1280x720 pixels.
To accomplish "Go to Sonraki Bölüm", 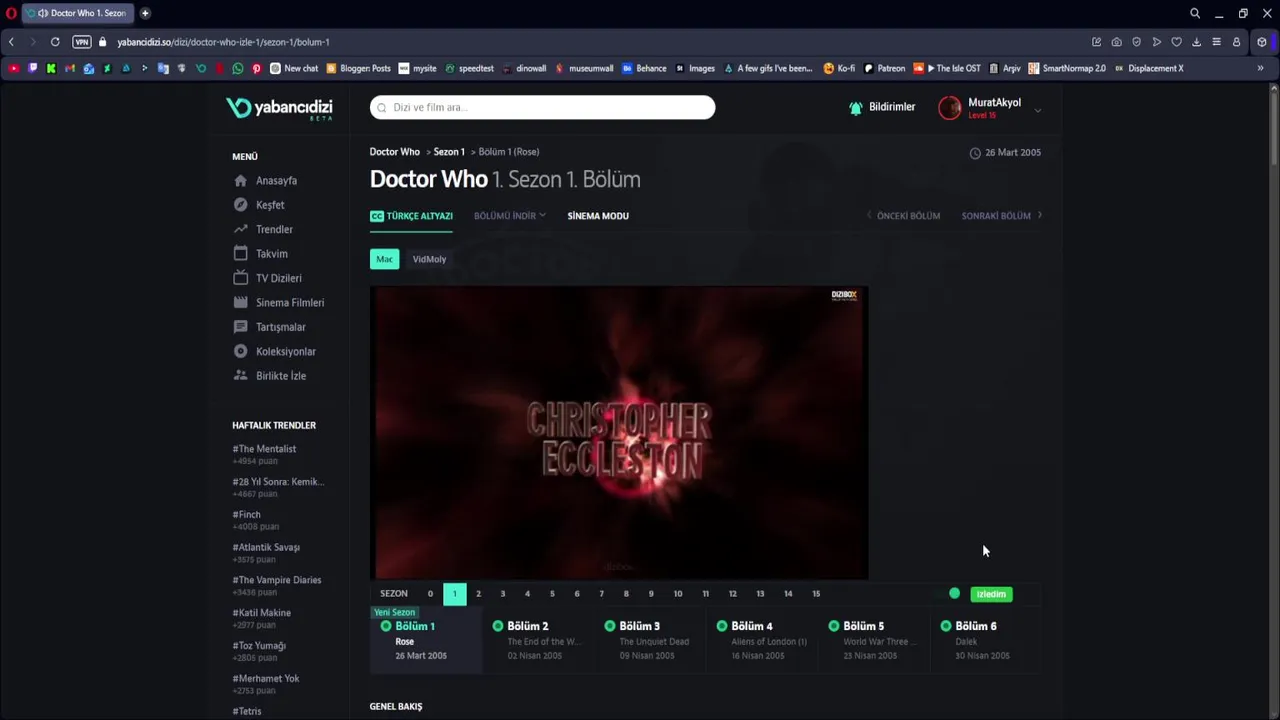I will [1002, 216].
